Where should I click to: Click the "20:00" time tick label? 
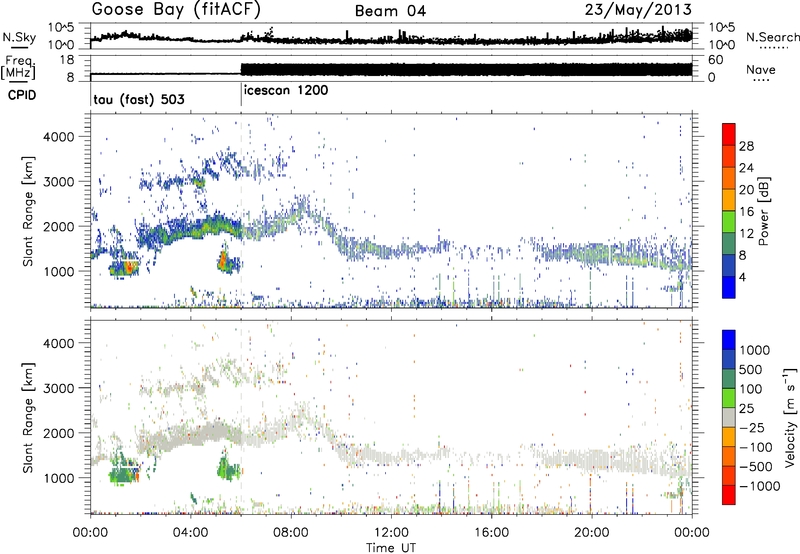591,533
